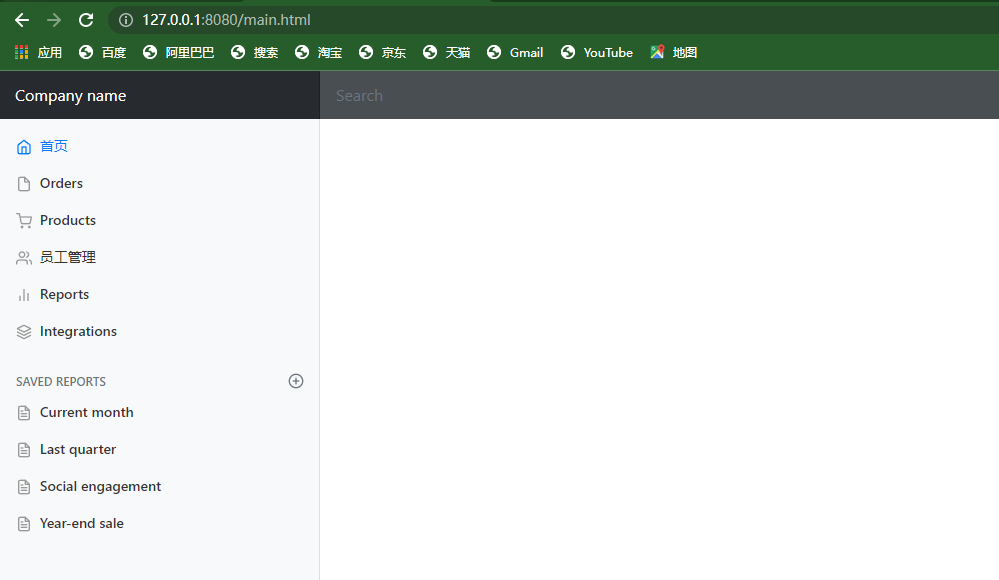
Task: Click the file icon beside Orders
Action: point(24,184)
